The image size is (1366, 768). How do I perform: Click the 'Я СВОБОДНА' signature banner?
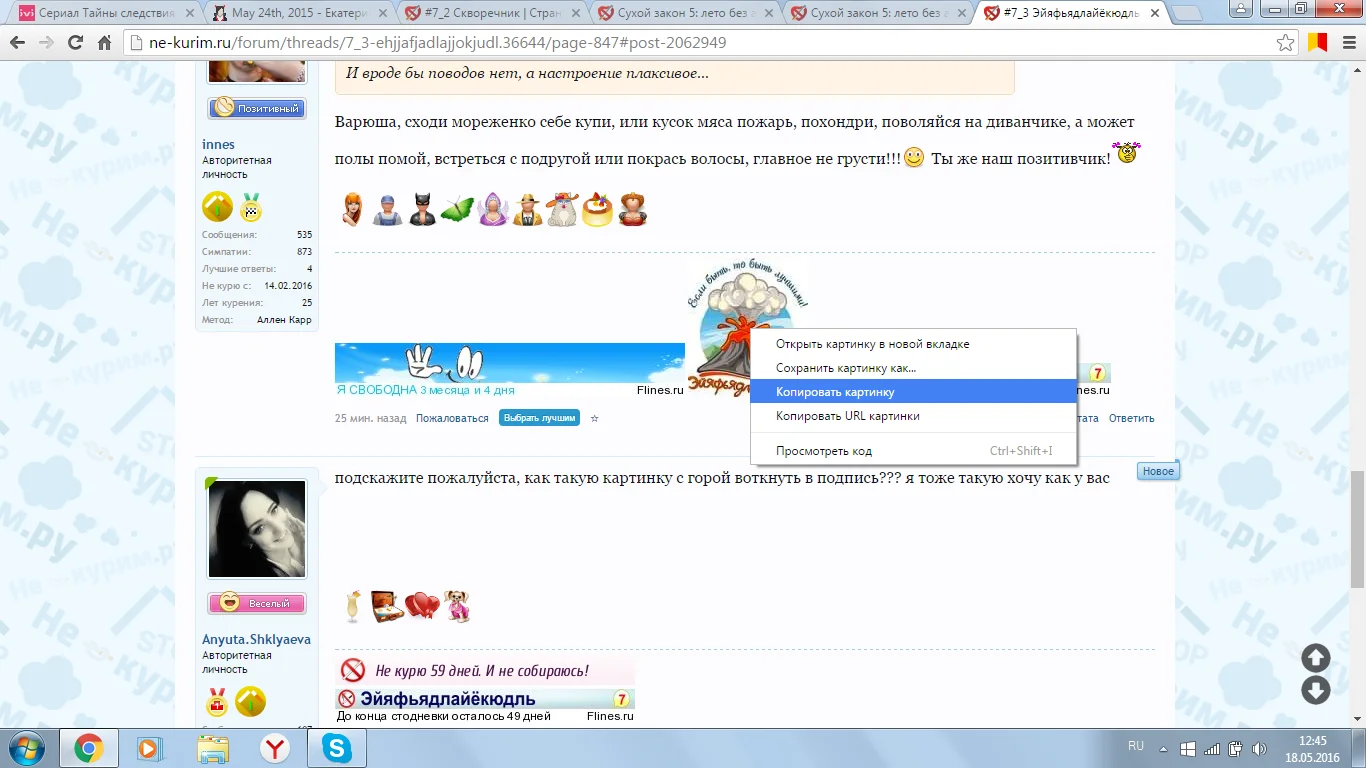click(510, 369)
